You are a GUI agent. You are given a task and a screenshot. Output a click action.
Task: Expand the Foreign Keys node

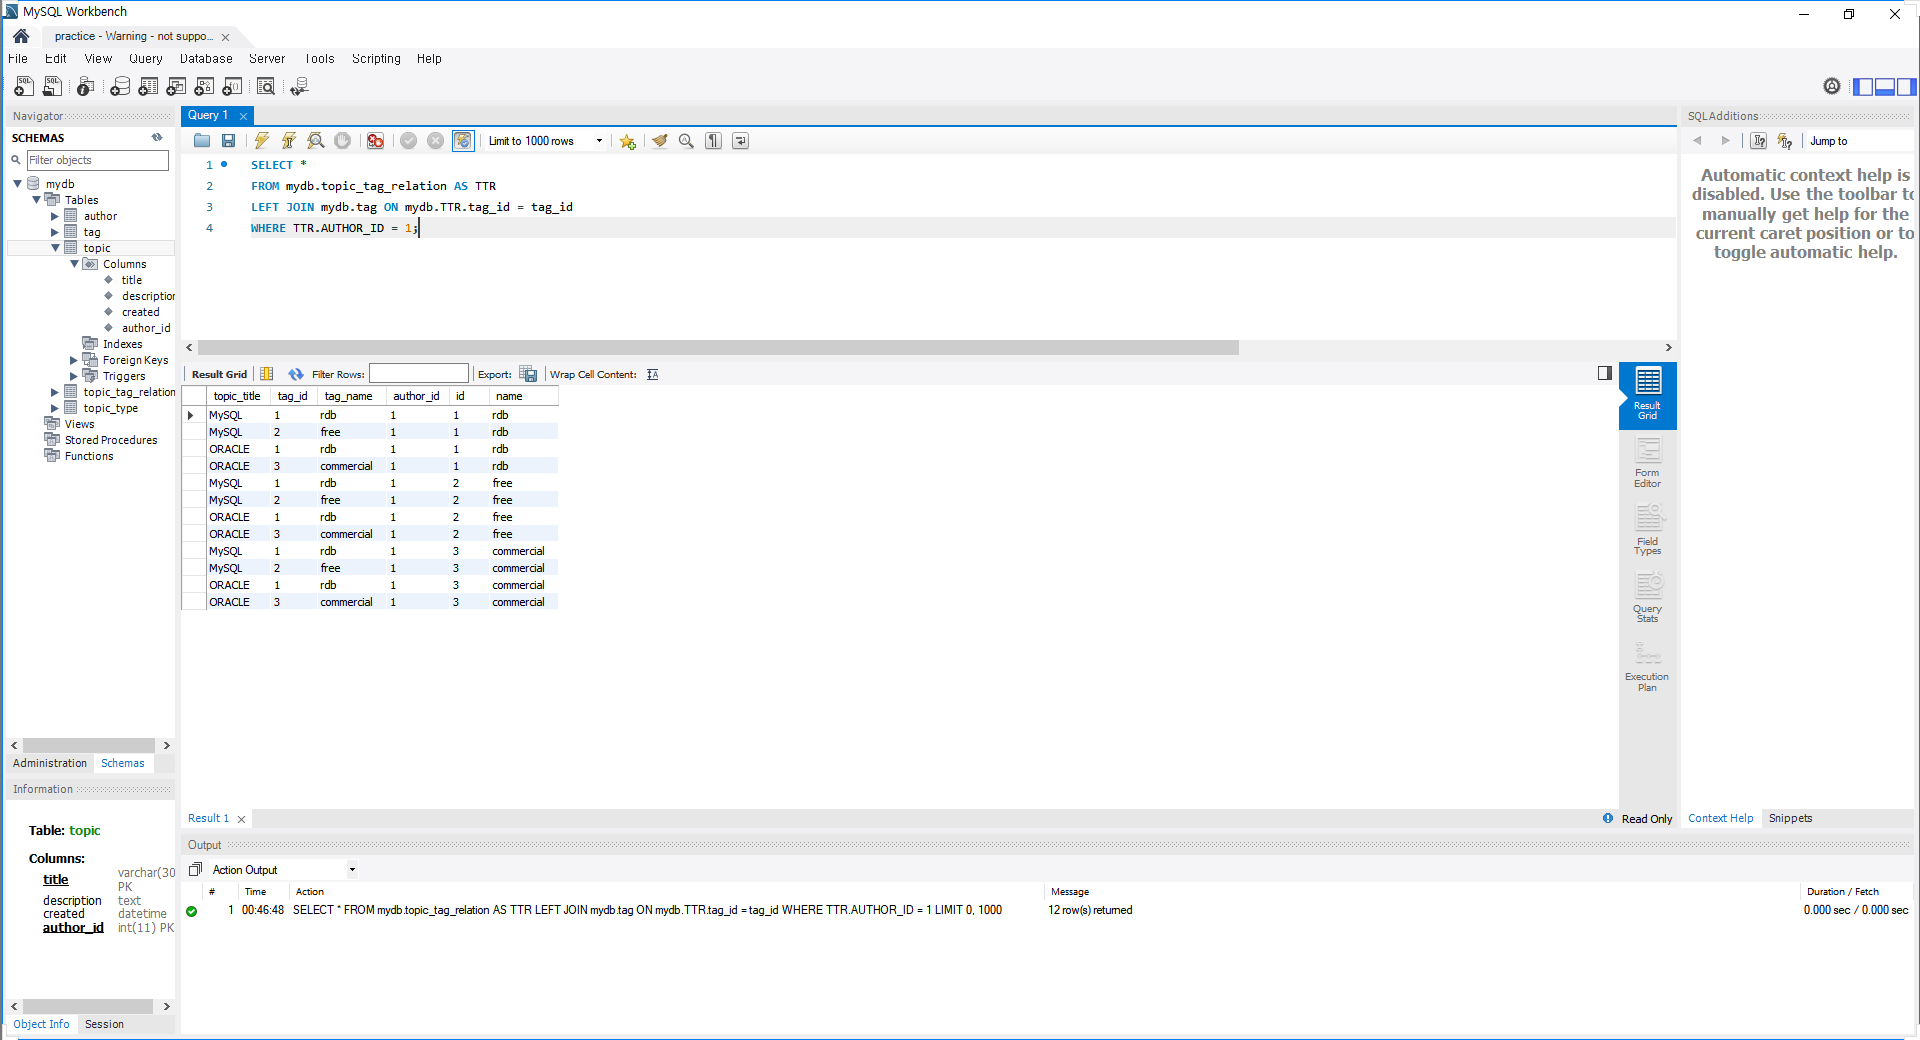(x=74, y=360)
